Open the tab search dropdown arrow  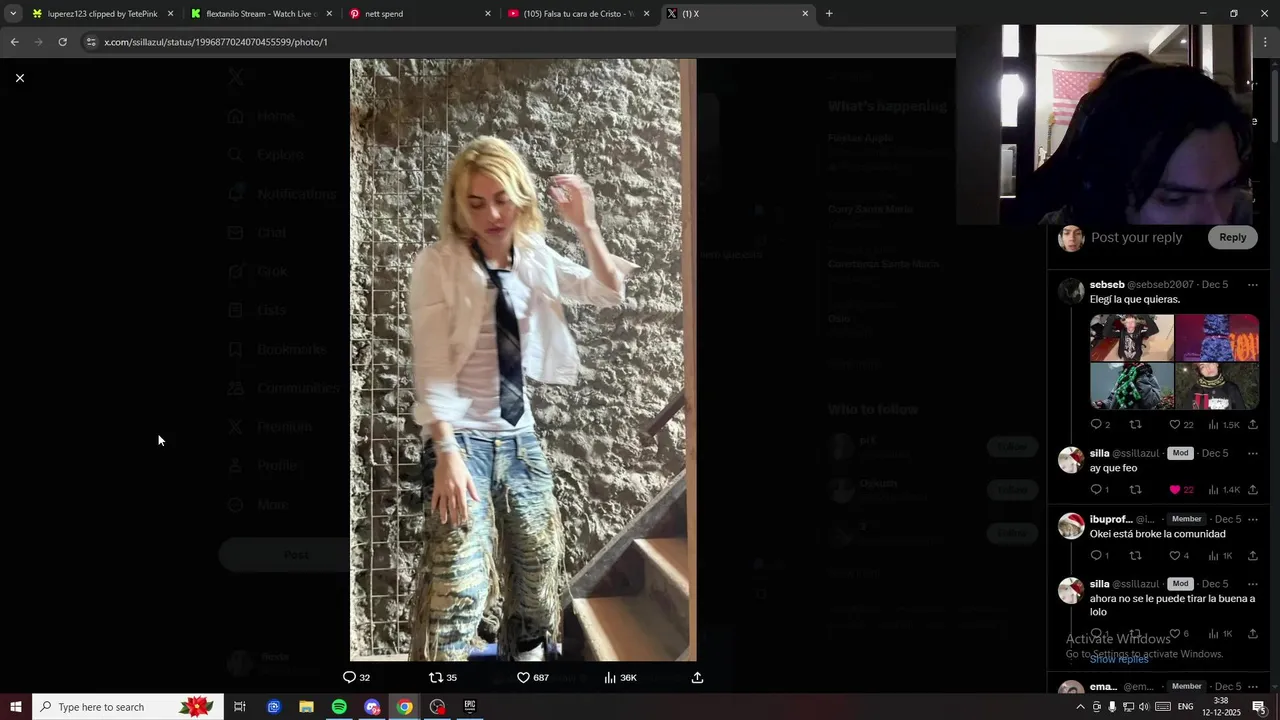point(12,14)
